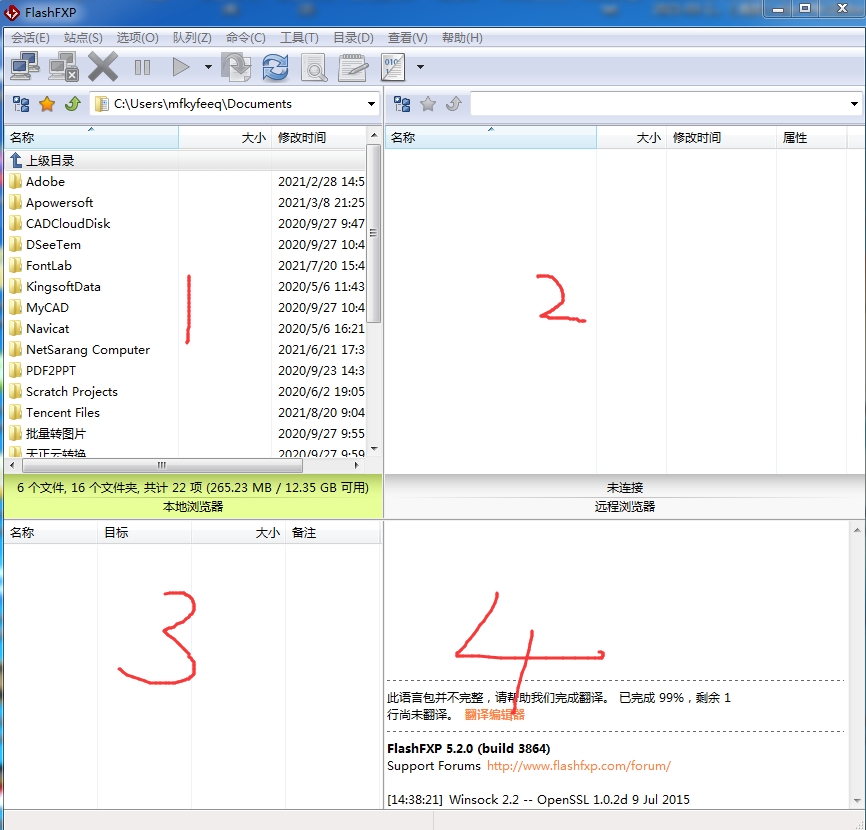Image resolution: width=866 pixels, height=830 pixels.
Task: Click the Find files magnifier icon
Action: (314, 67)
